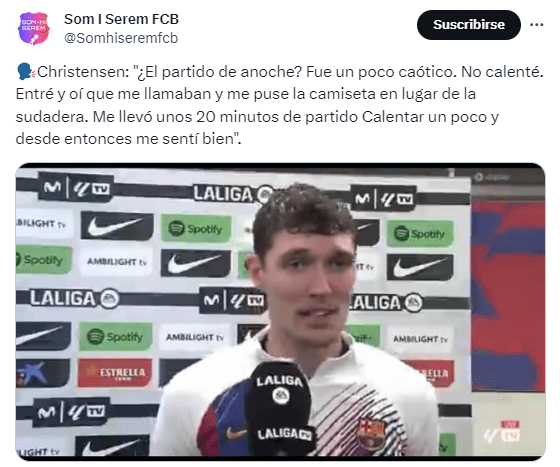Click the Nike swoosh beside AMBILIGHT top-left

(x=117, y=226)
